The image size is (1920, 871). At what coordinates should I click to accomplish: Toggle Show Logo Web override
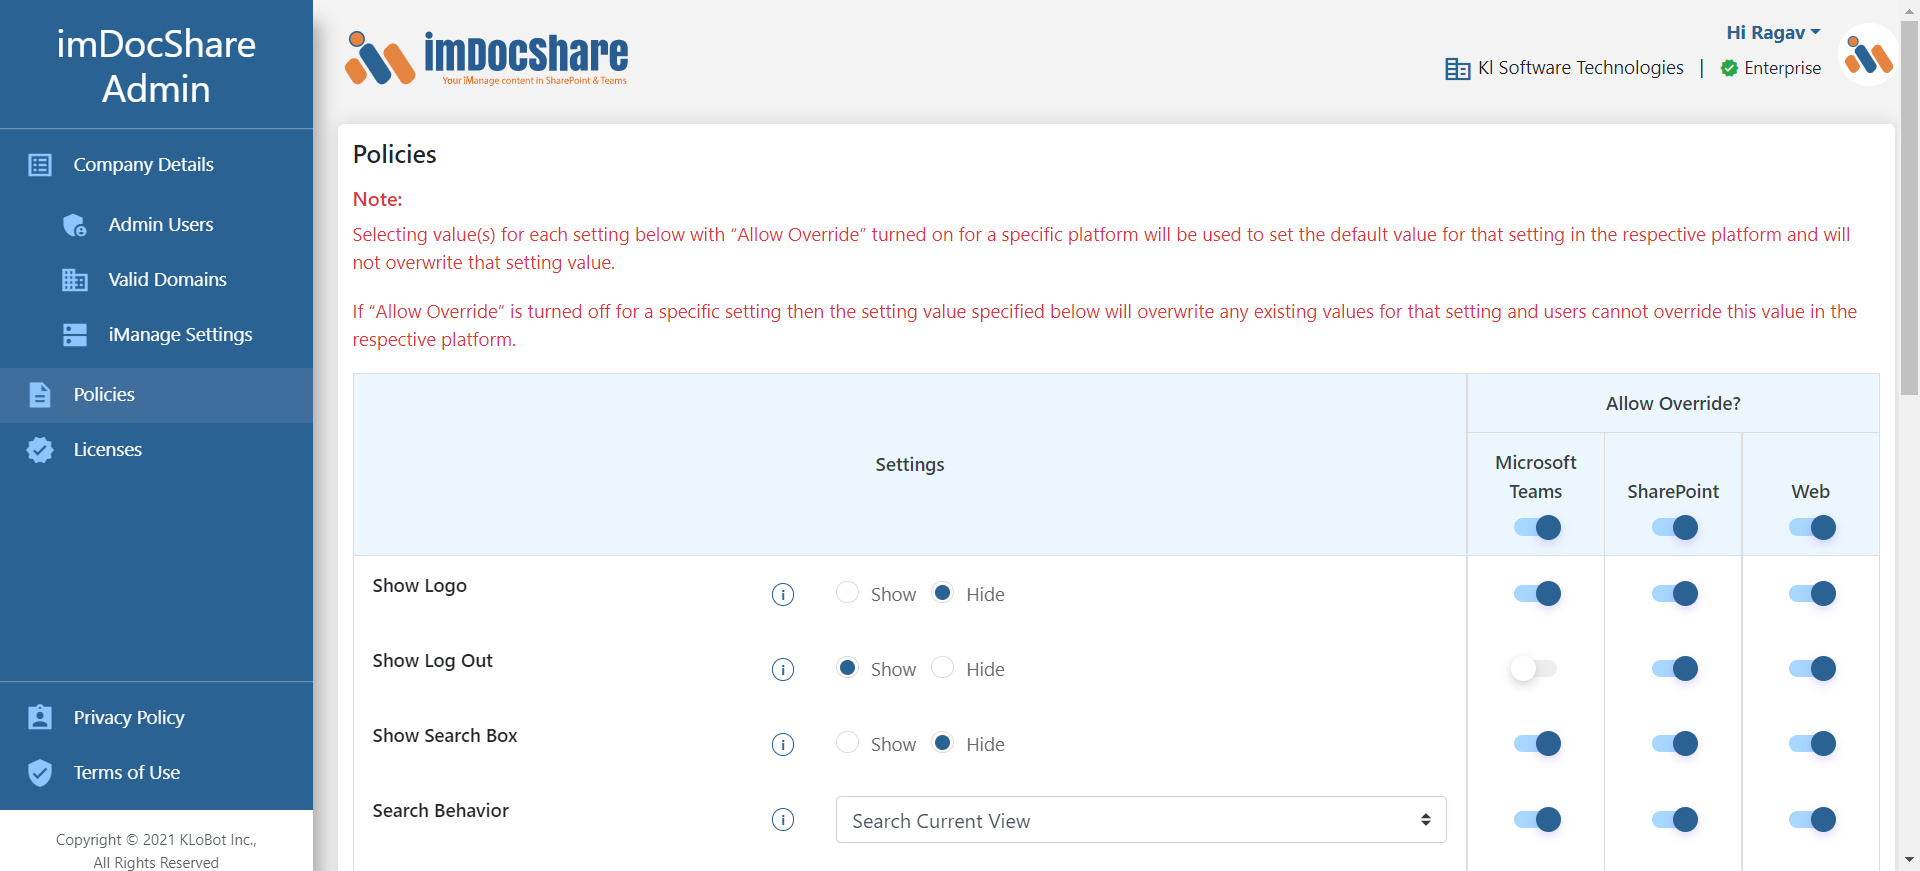(x=1811, y=594)
